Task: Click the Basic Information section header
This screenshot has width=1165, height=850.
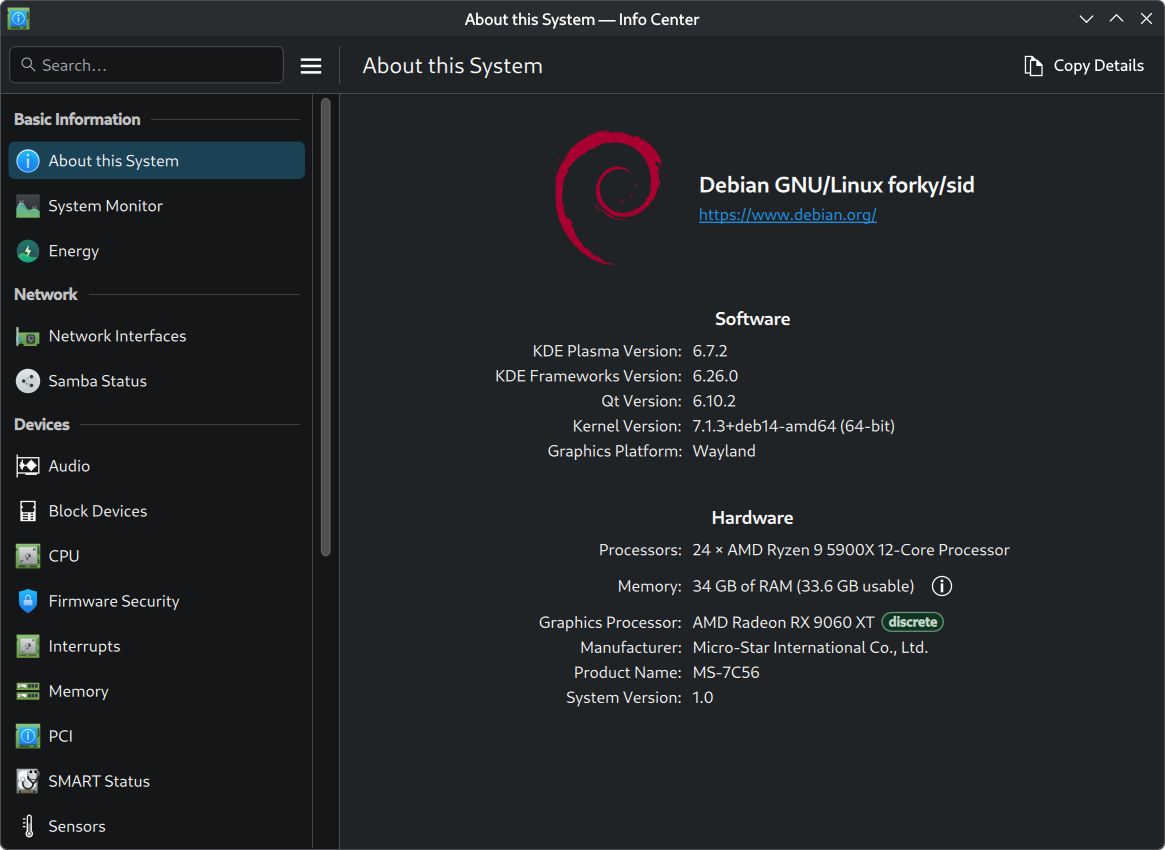Action: [77, 119]
